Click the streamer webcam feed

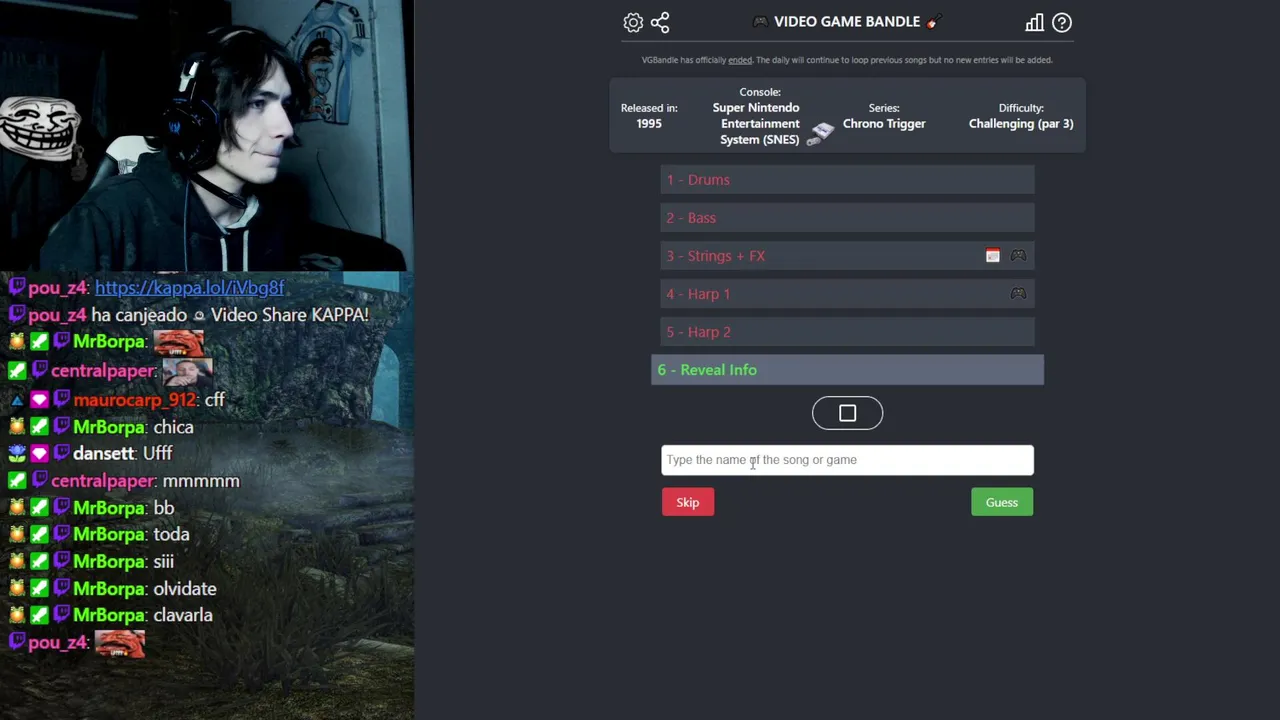pos(207,135)
